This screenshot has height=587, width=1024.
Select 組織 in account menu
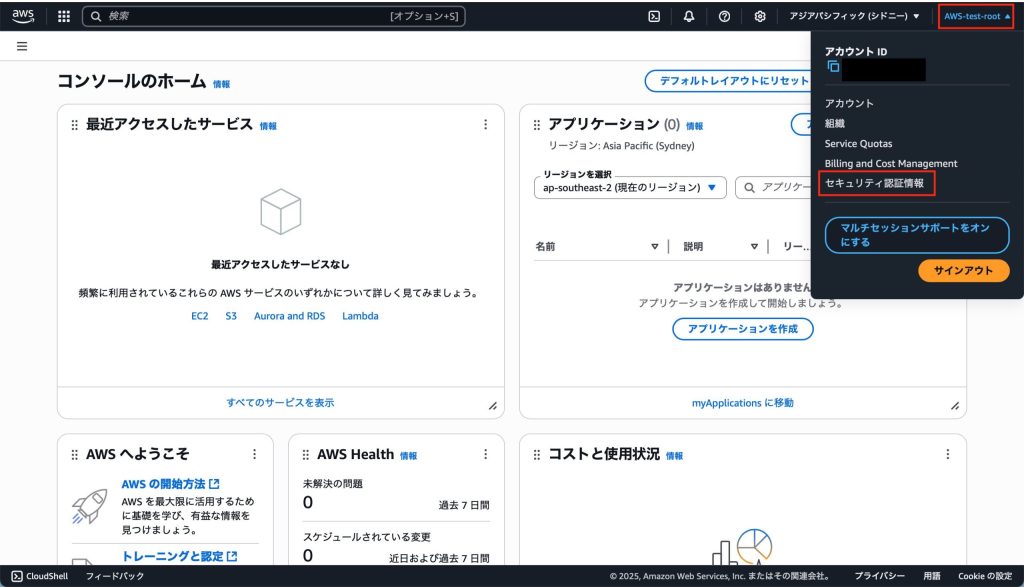pyautogui.click(x=835, y=123)
